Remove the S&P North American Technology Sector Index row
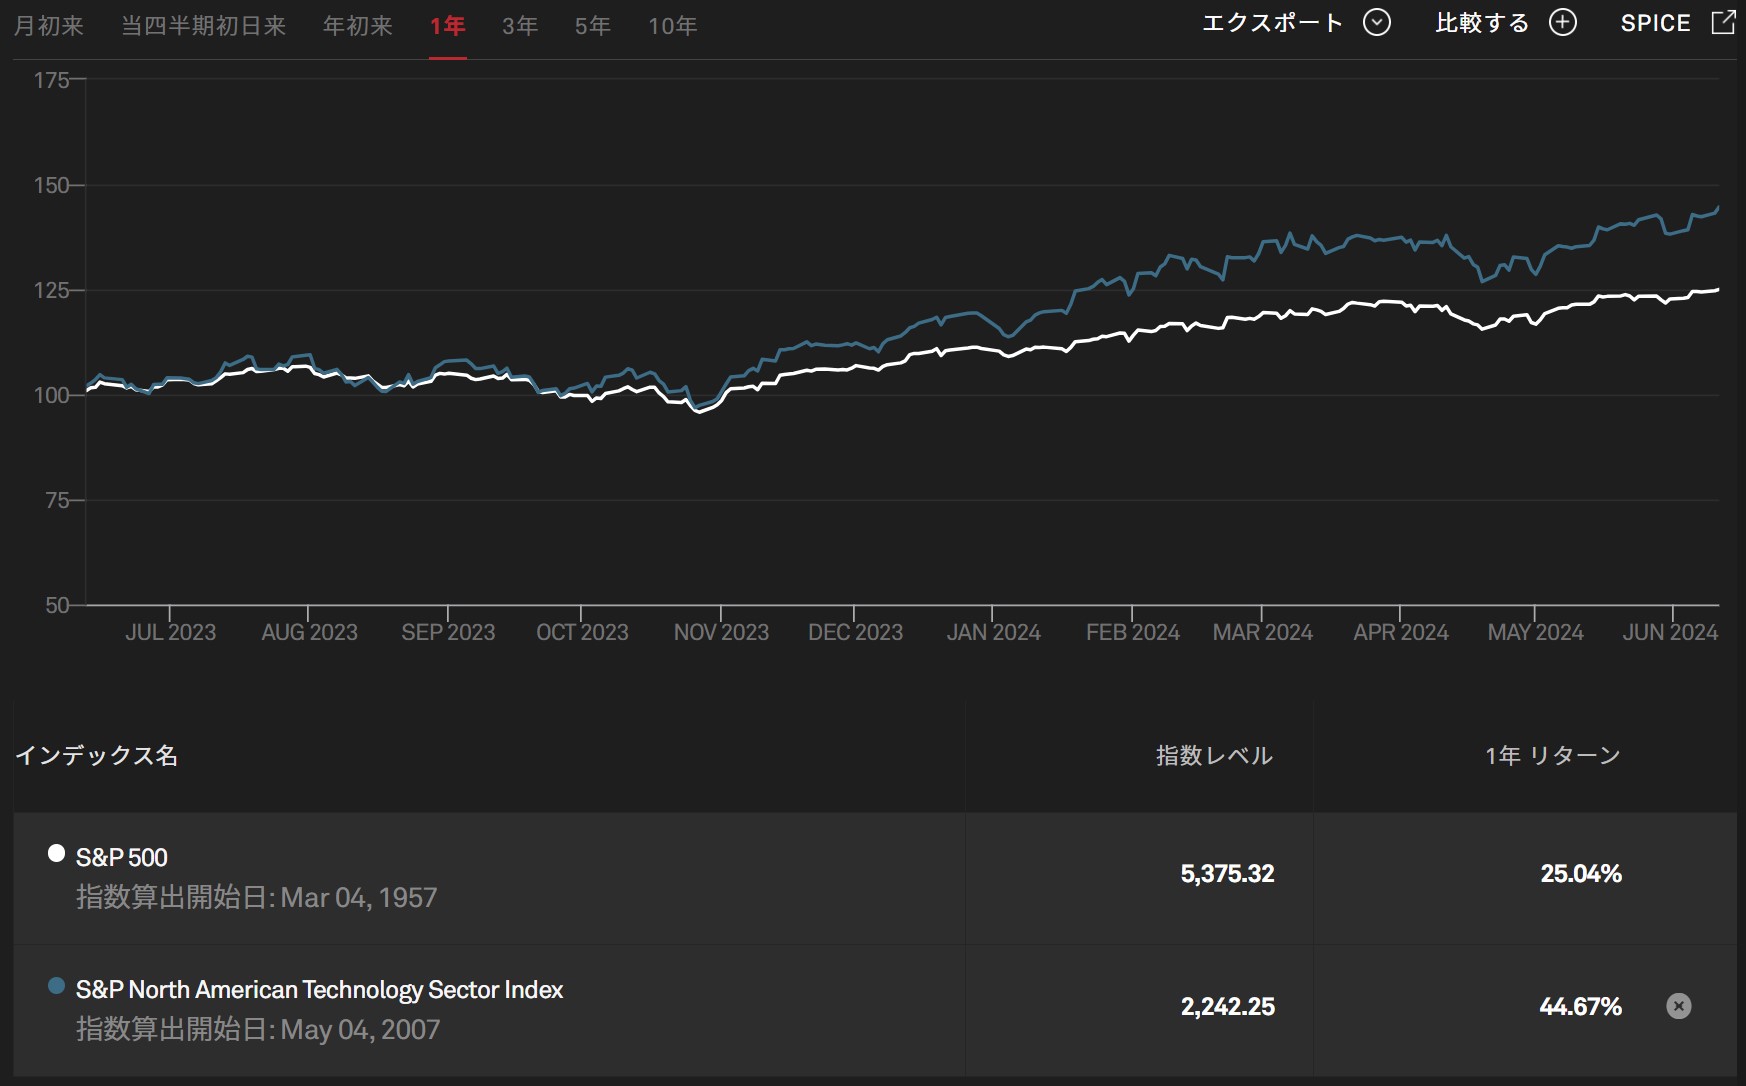The image size is (1746, 1086). [1679, 1006]
